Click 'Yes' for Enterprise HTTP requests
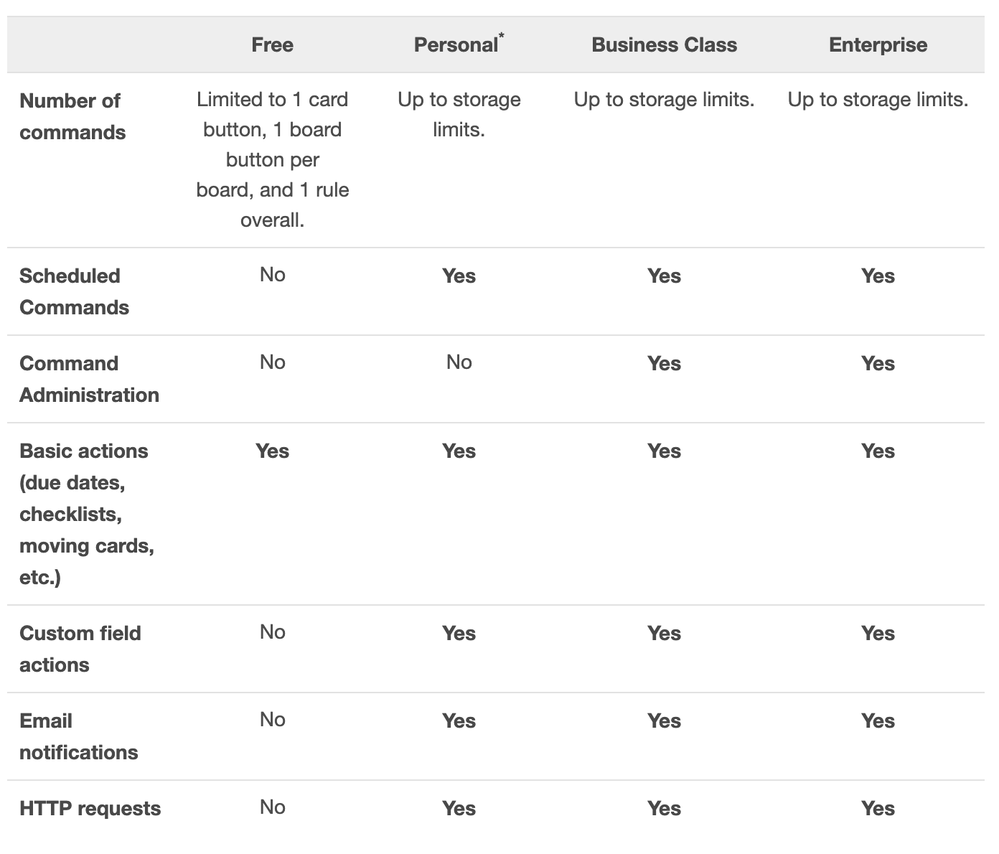This screenshot has height=854, width=999. pos(877,808)
